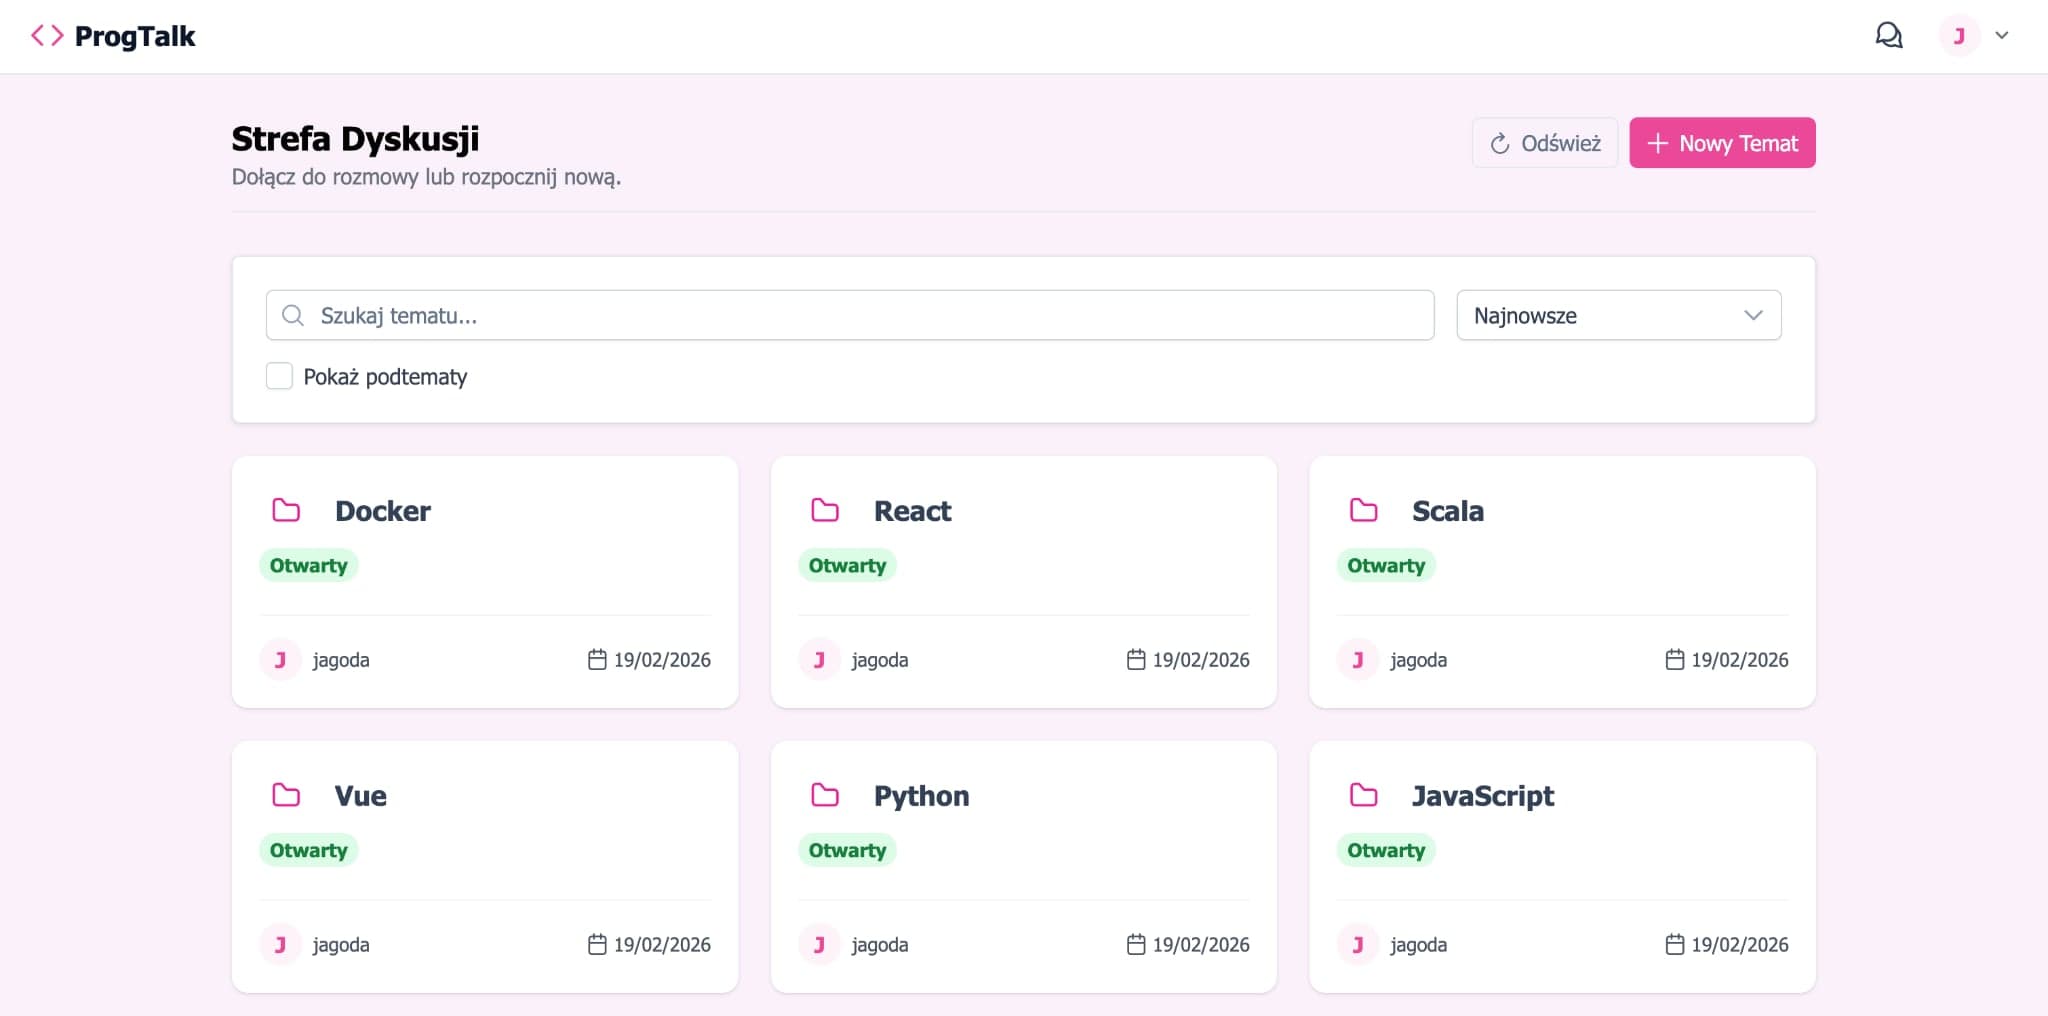The width and height of the screenshot is (2048, 1016).
Task: Open the Najnowsze sort dropdown
Action: 1618,316
